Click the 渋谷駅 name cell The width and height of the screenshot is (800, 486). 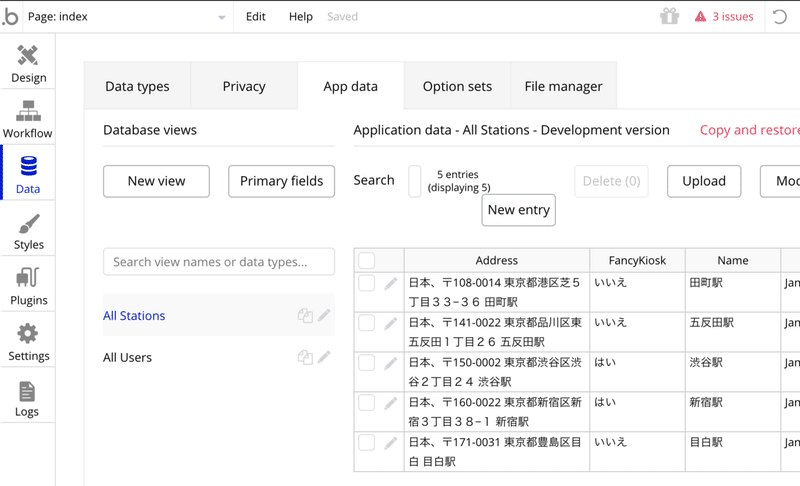click(733, 372)
